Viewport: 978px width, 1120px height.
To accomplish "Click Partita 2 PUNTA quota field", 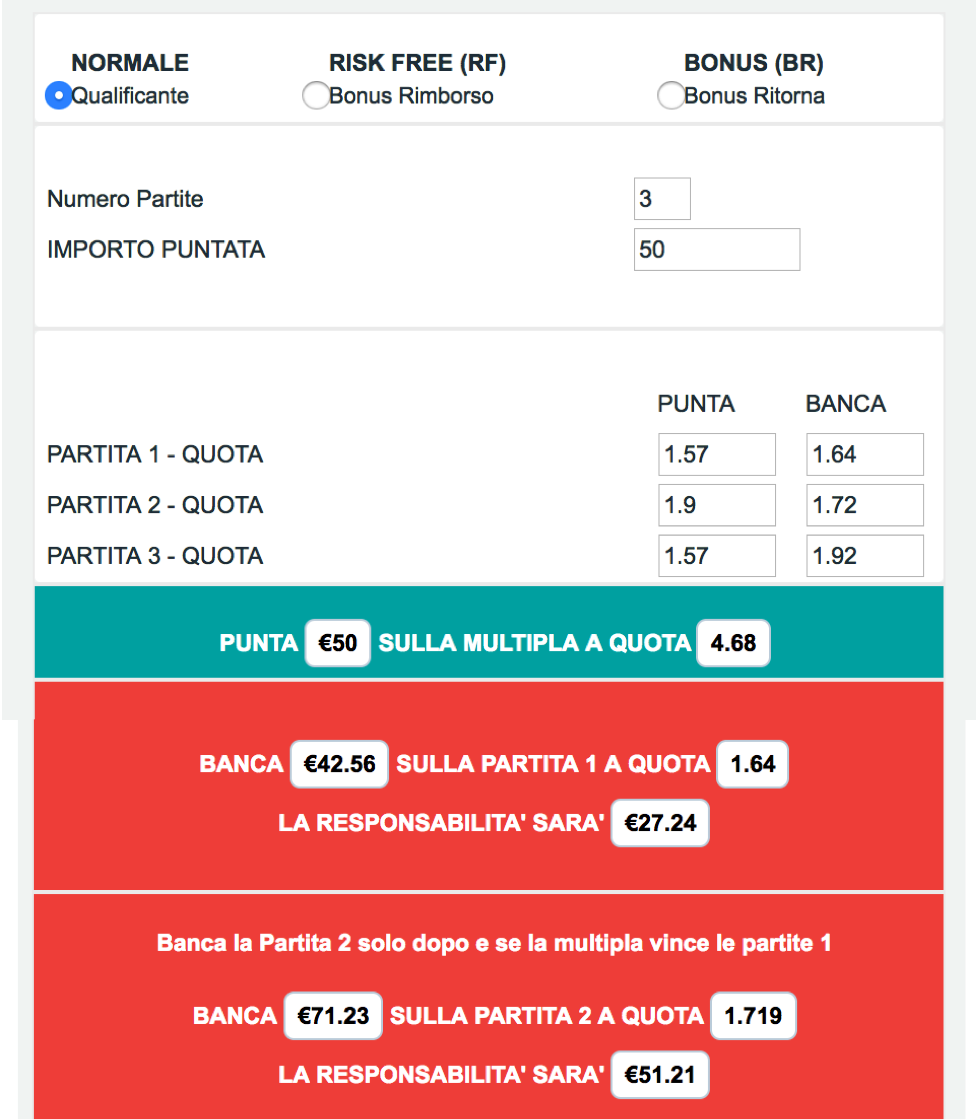I will (717, 505).
